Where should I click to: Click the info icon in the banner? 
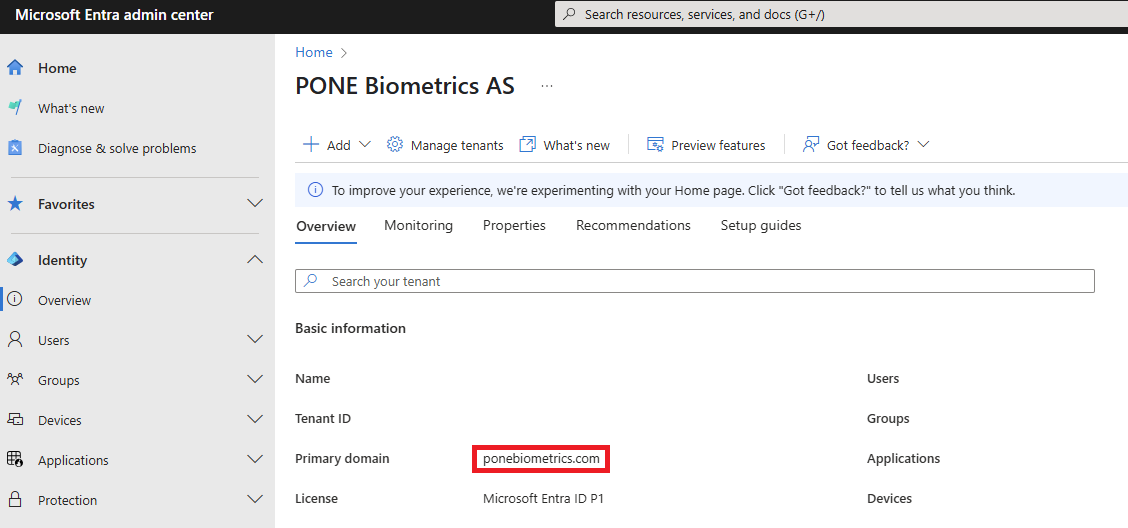tap(315, 190)
